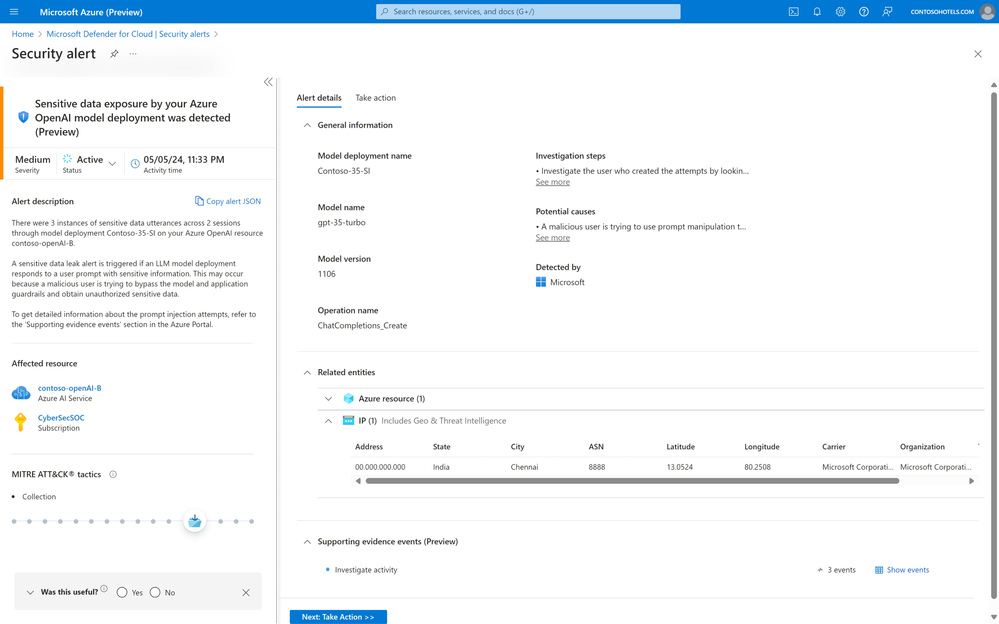Click the Microsoft logo under Detected by
The image size is (999, 624).
(x=541, y=282)
